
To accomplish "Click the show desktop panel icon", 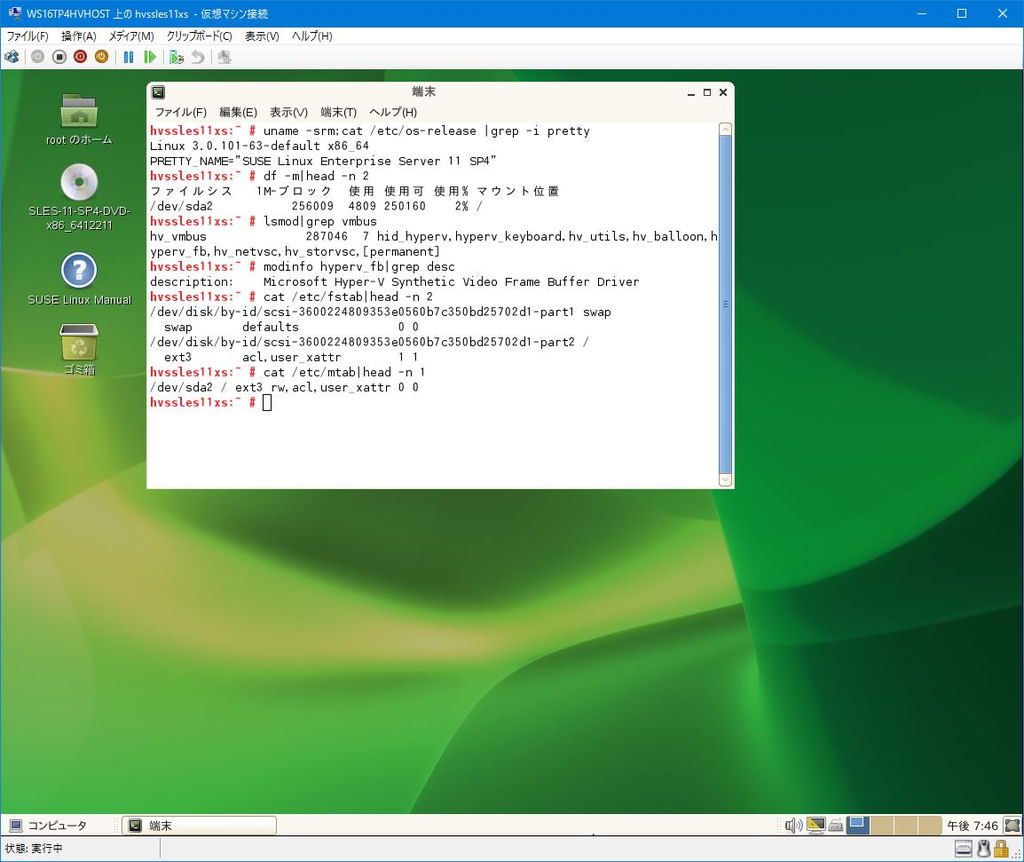I will click(1012, 825).
